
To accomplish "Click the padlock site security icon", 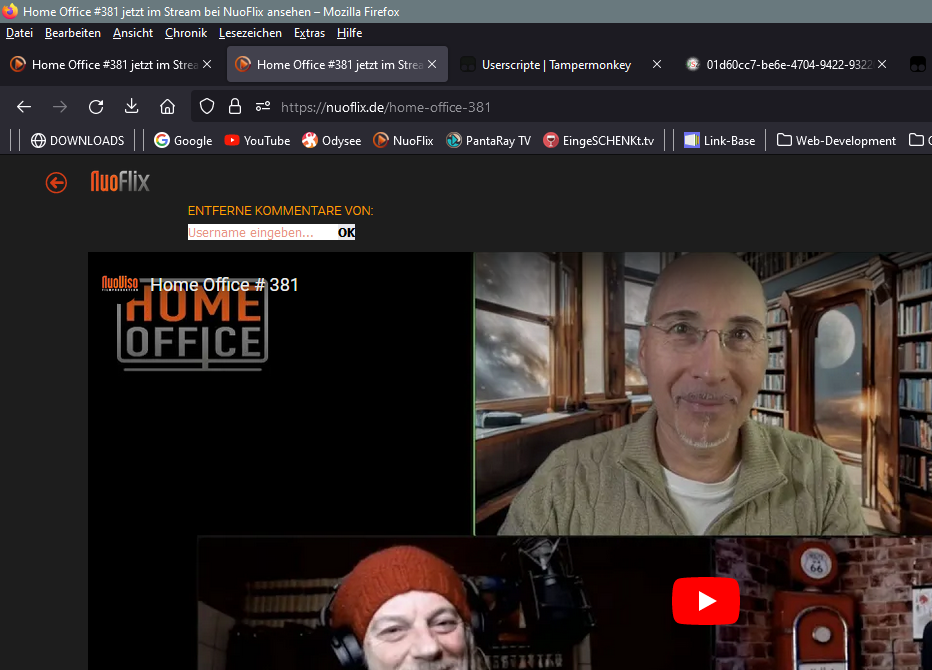I will (x=235, y=107).
